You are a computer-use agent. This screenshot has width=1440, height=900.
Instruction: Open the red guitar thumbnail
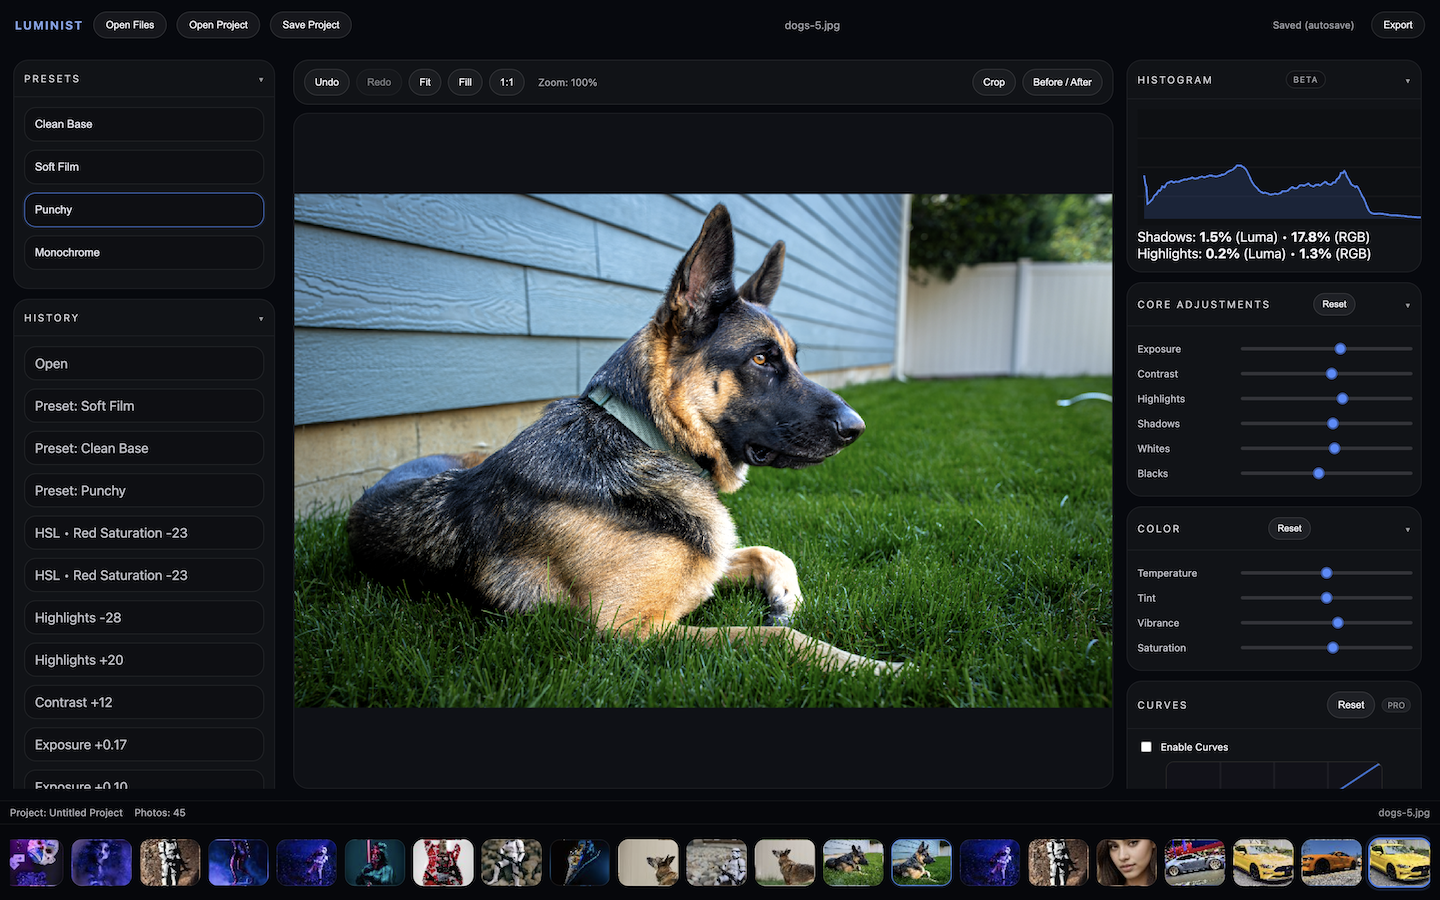click(x=443, y=863)
